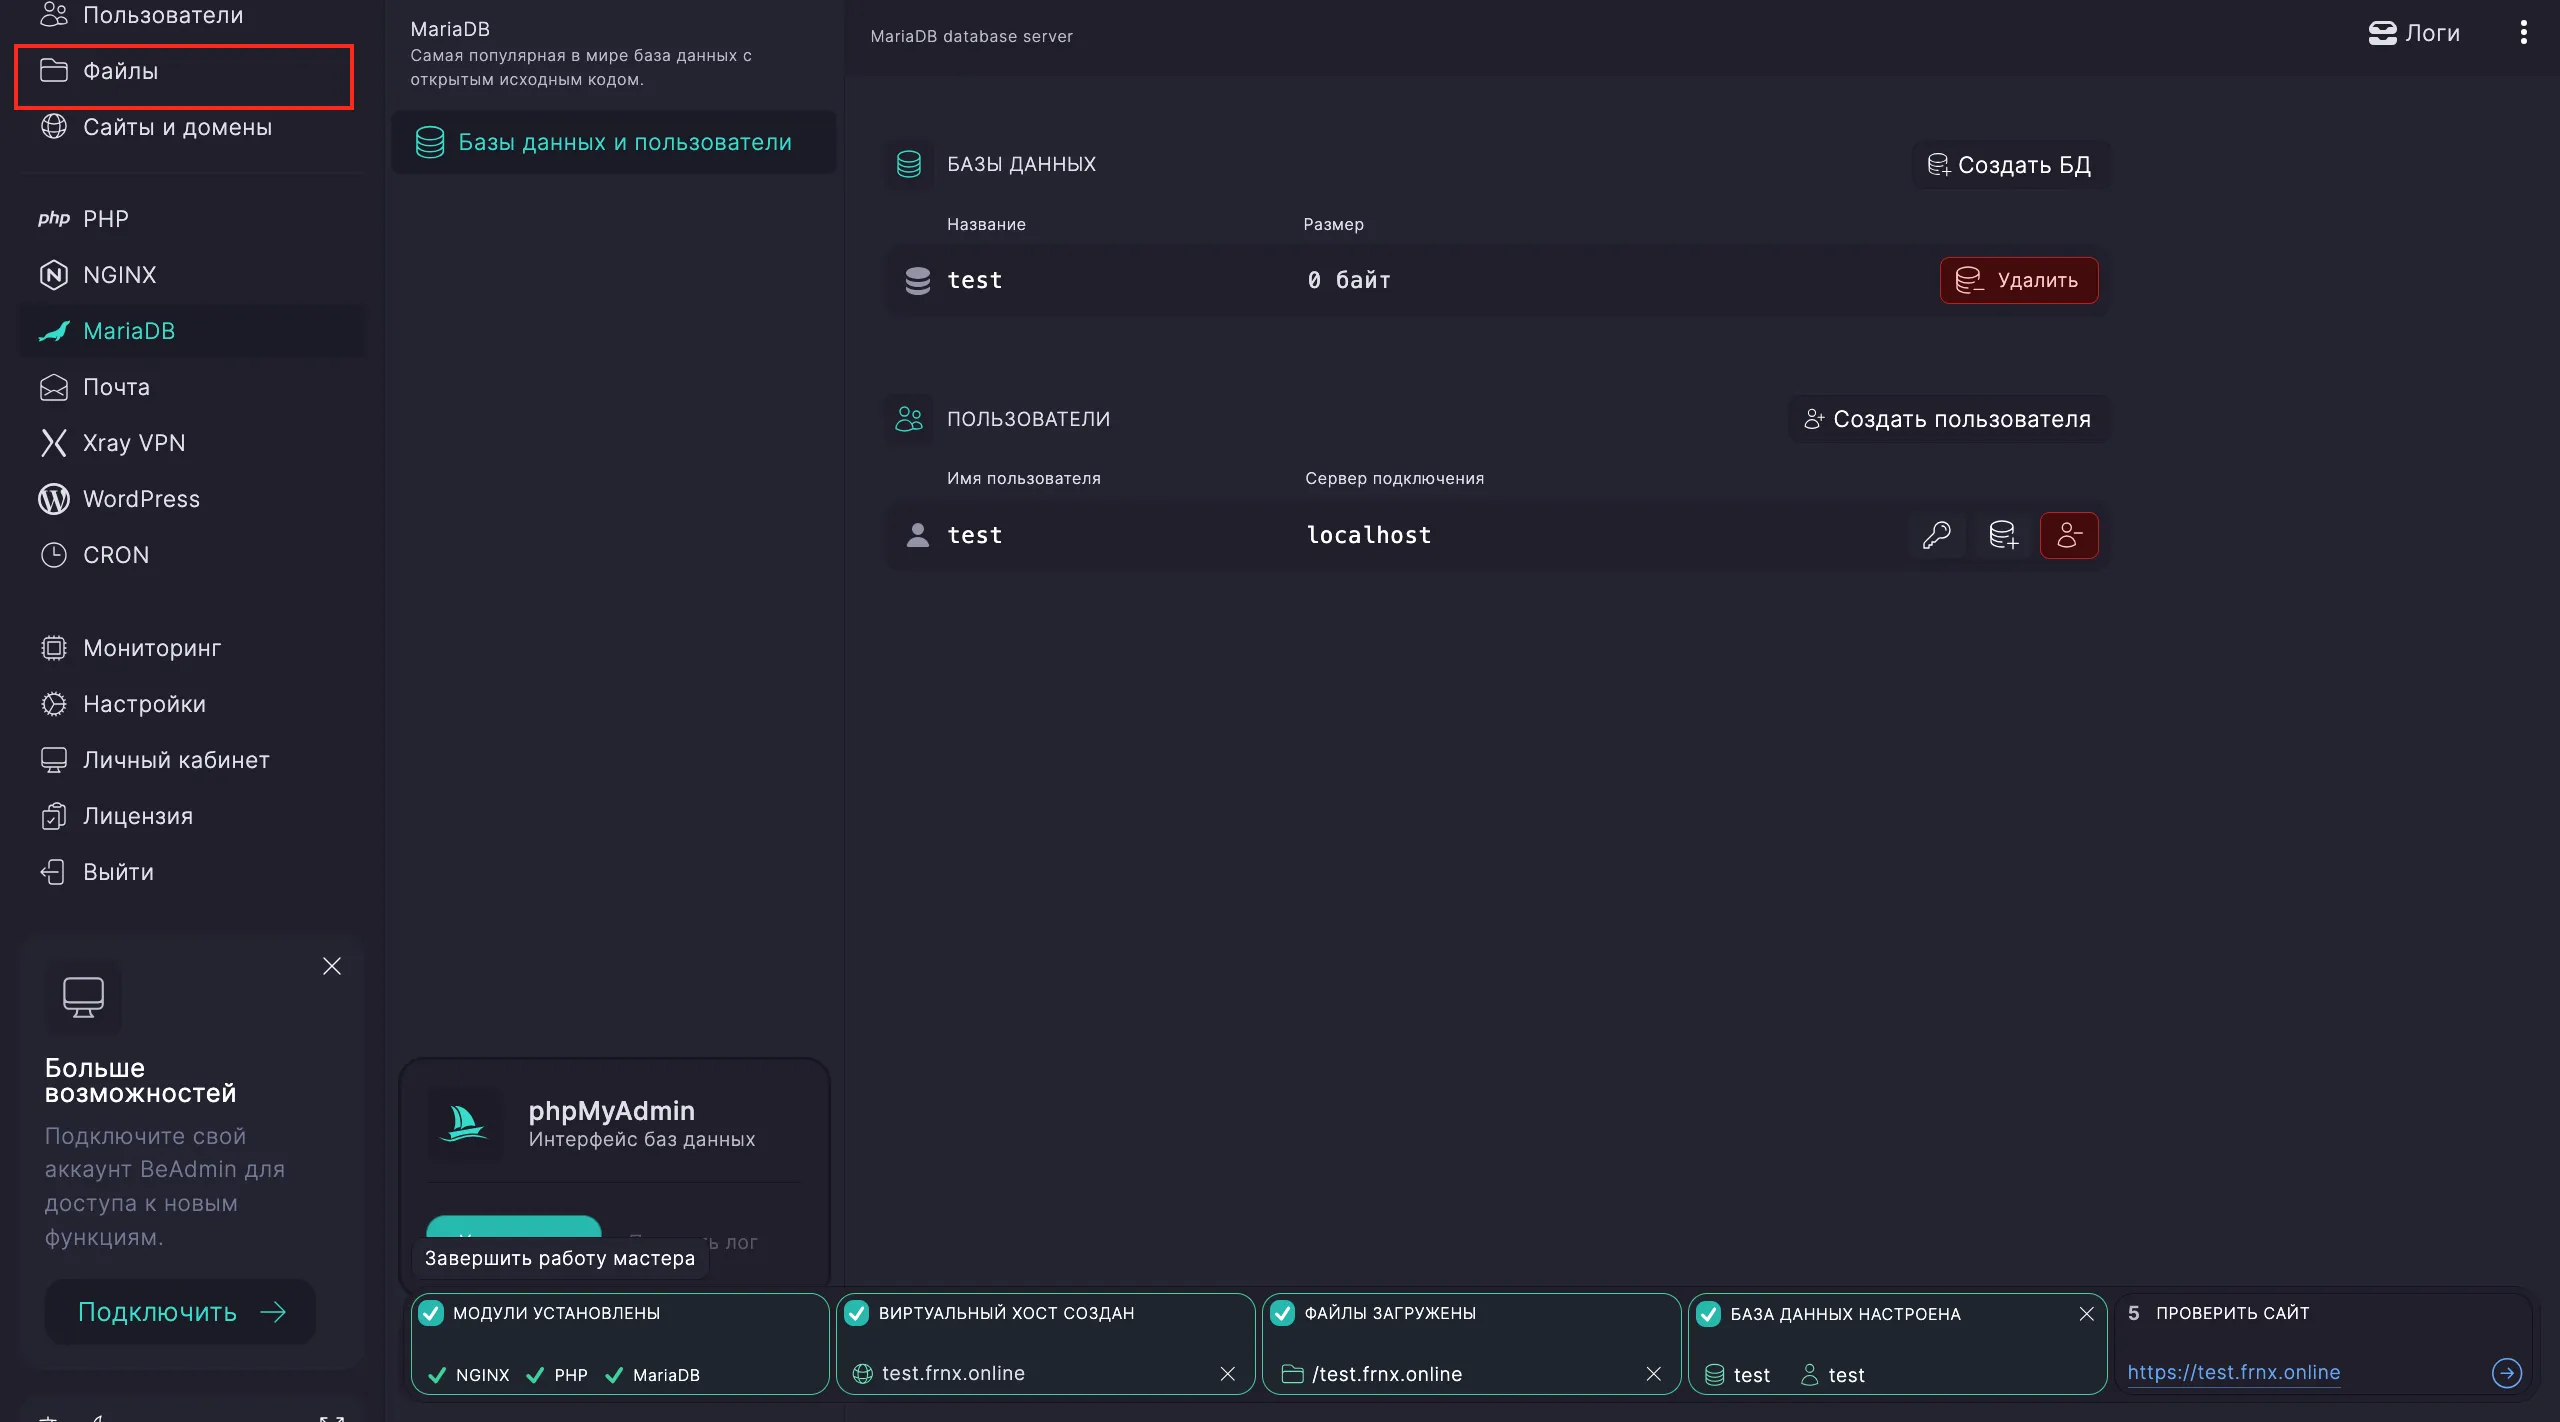
Task: Click the БАЗЫ ДАННЫХ header database icon
Action: (909, 164)
